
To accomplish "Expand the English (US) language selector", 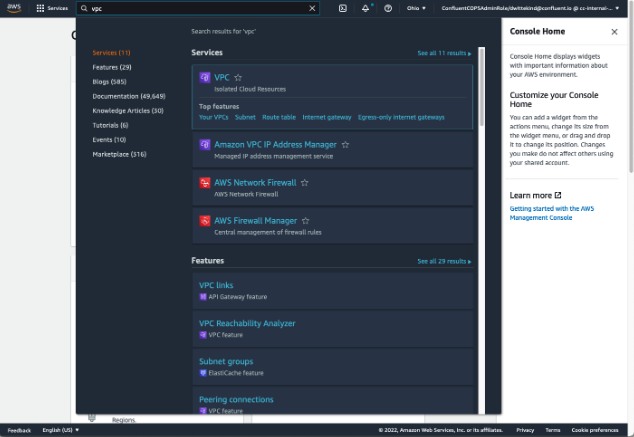I will coord(61,430).
